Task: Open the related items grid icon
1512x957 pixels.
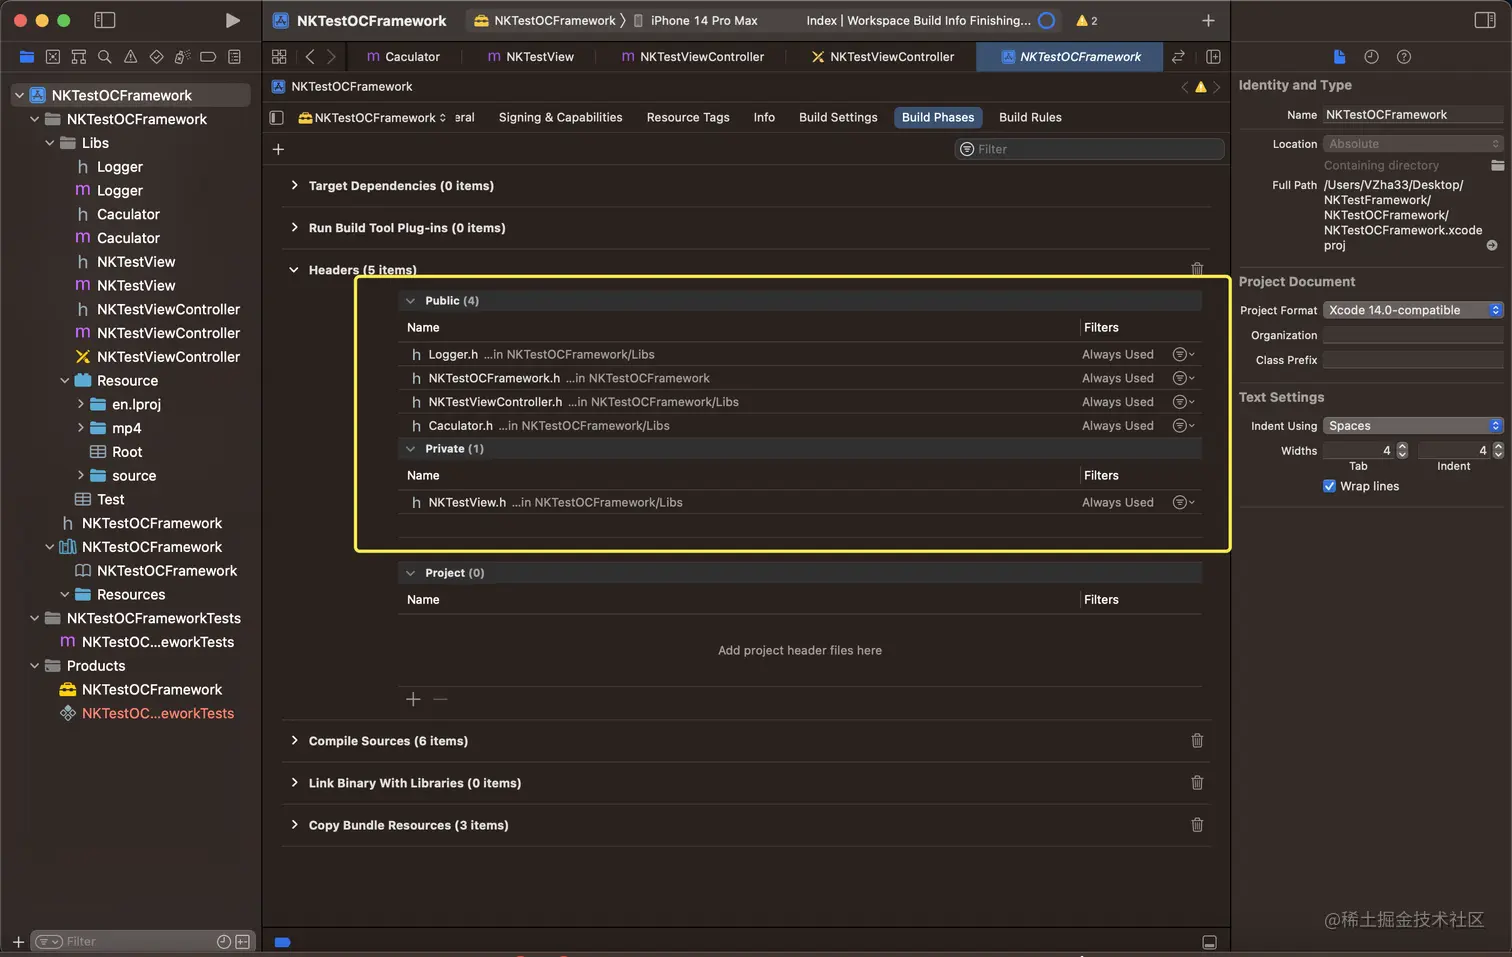Action: pyautogui.click(x=279, y=57)
